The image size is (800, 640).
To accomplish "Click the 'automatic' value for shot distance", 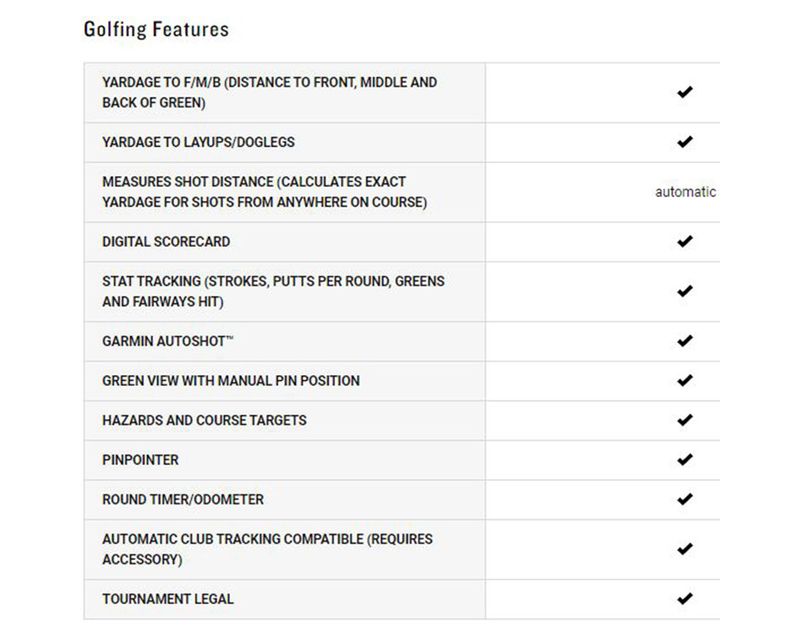I will click(685, 192).
